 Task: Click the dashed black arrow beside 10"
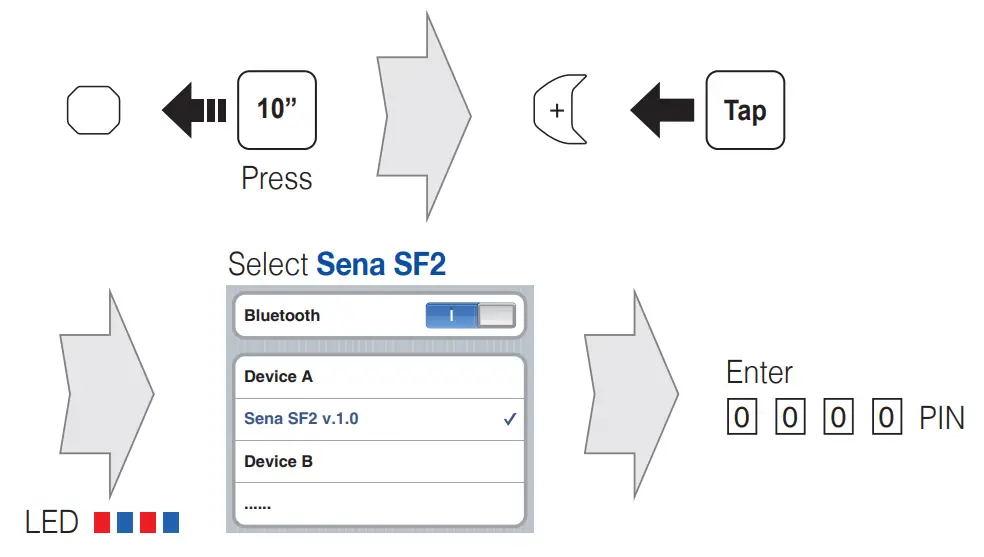tap(193, 109)
